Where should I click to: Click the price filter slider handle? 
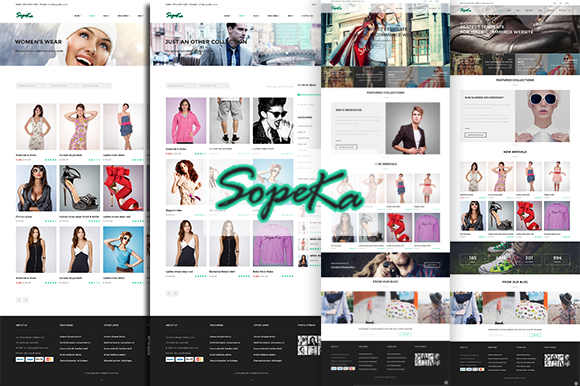point(299,95)
